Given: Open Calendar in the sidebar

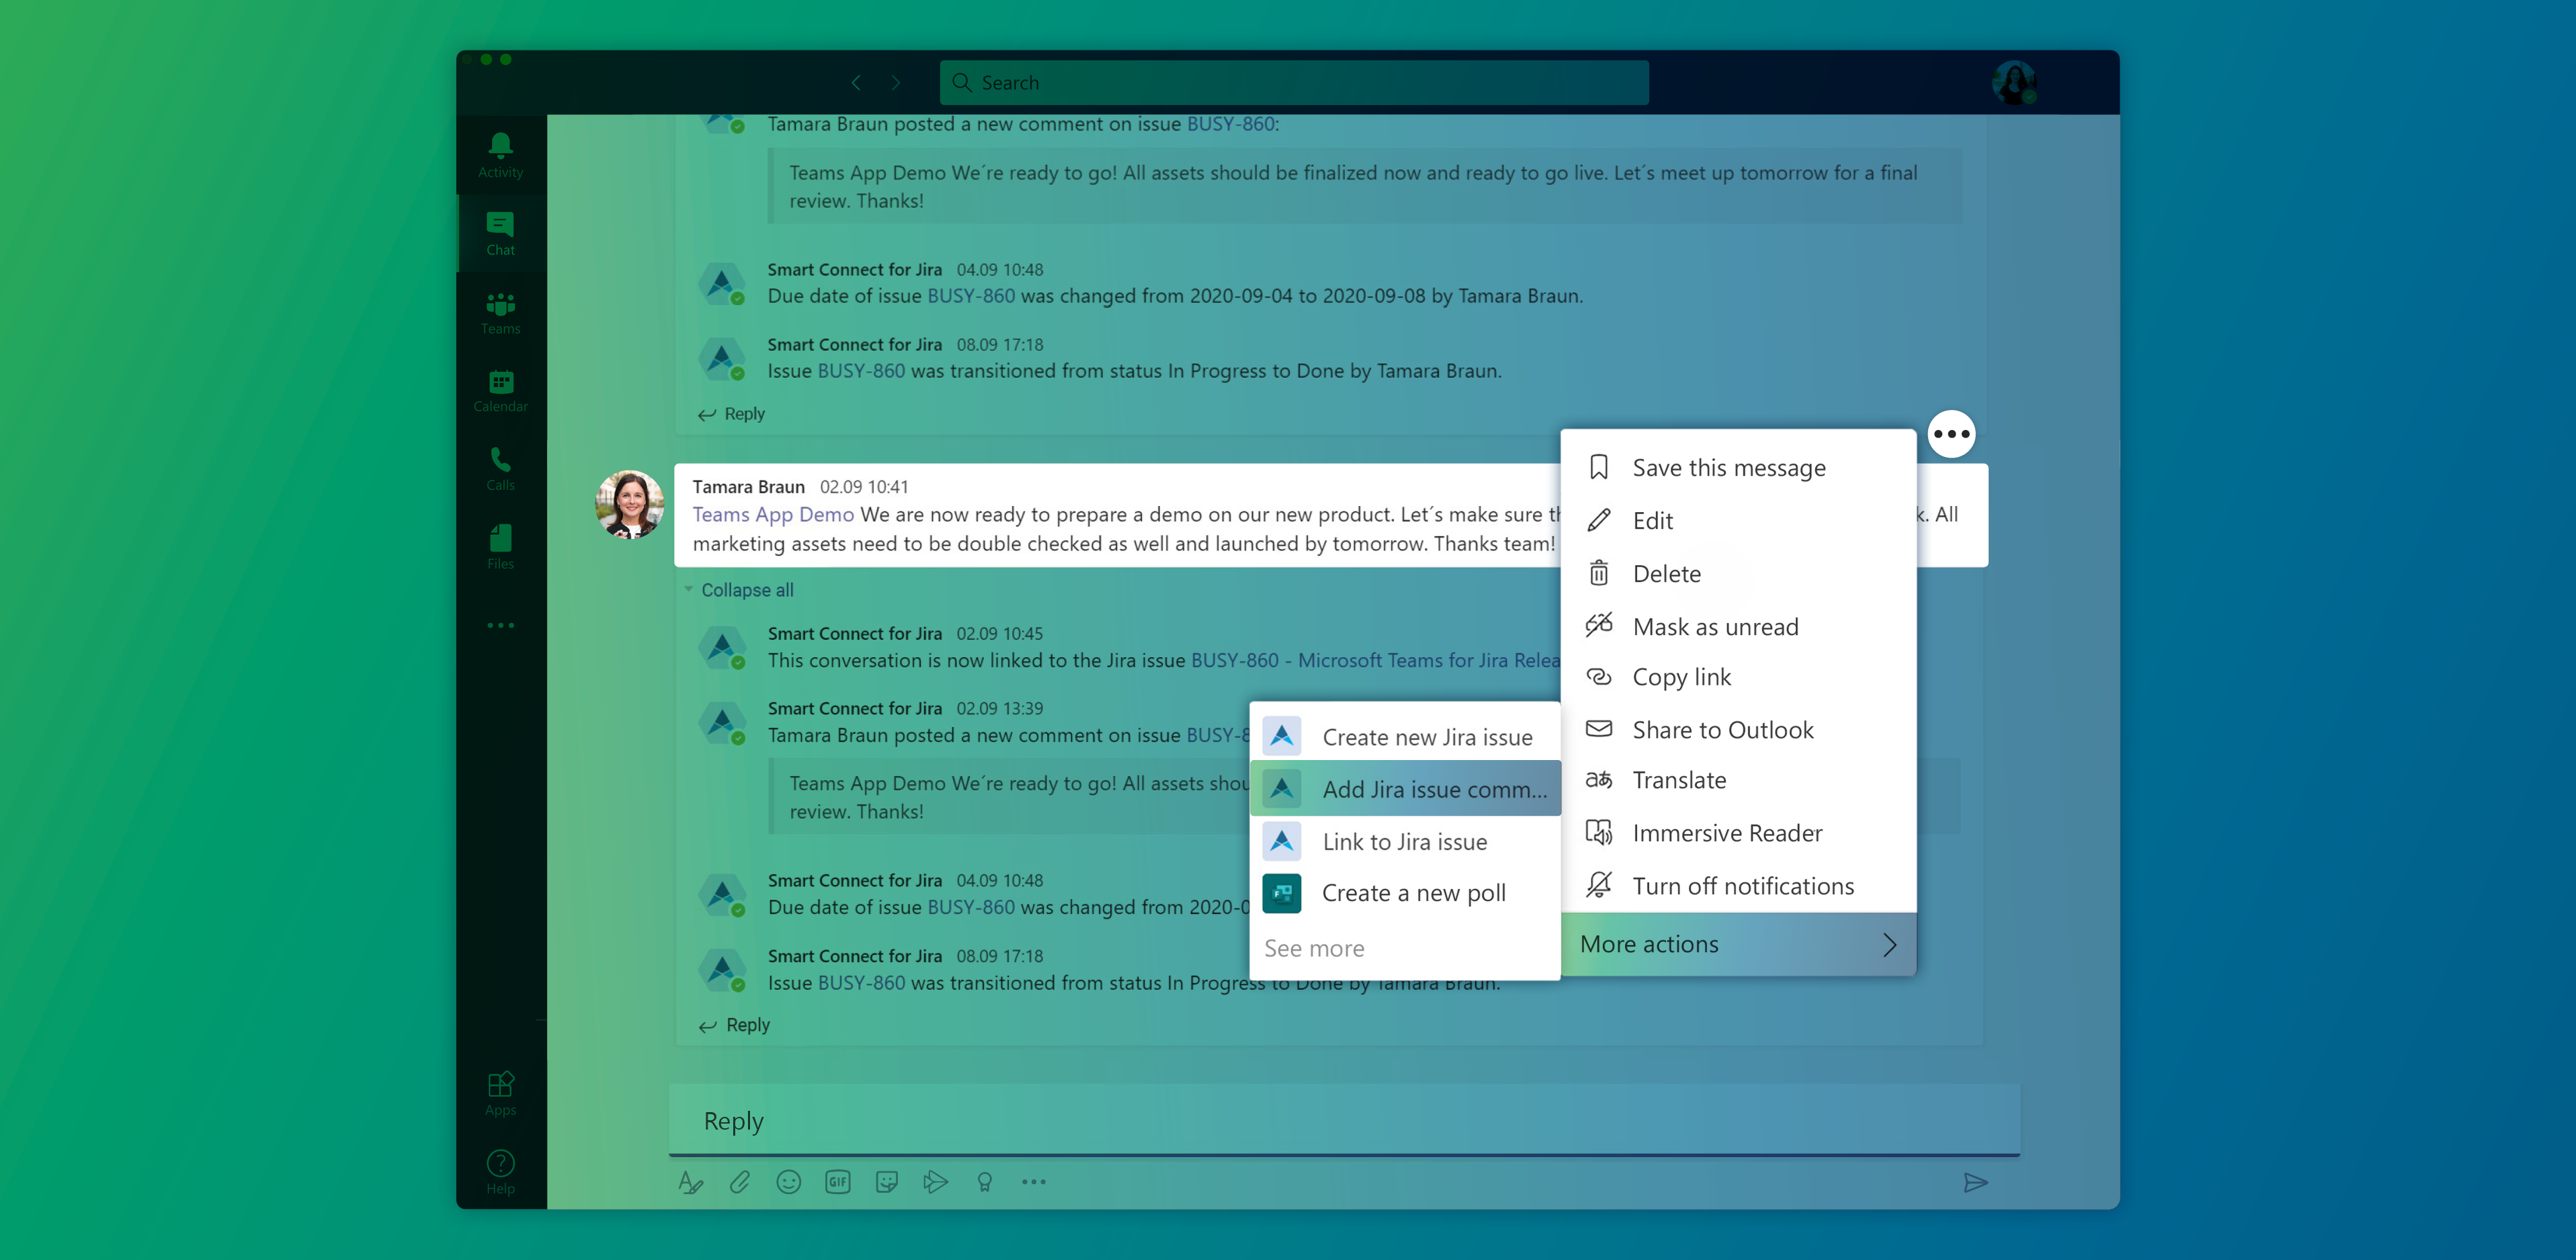Looking at the screenshot, I should (500, 390).
